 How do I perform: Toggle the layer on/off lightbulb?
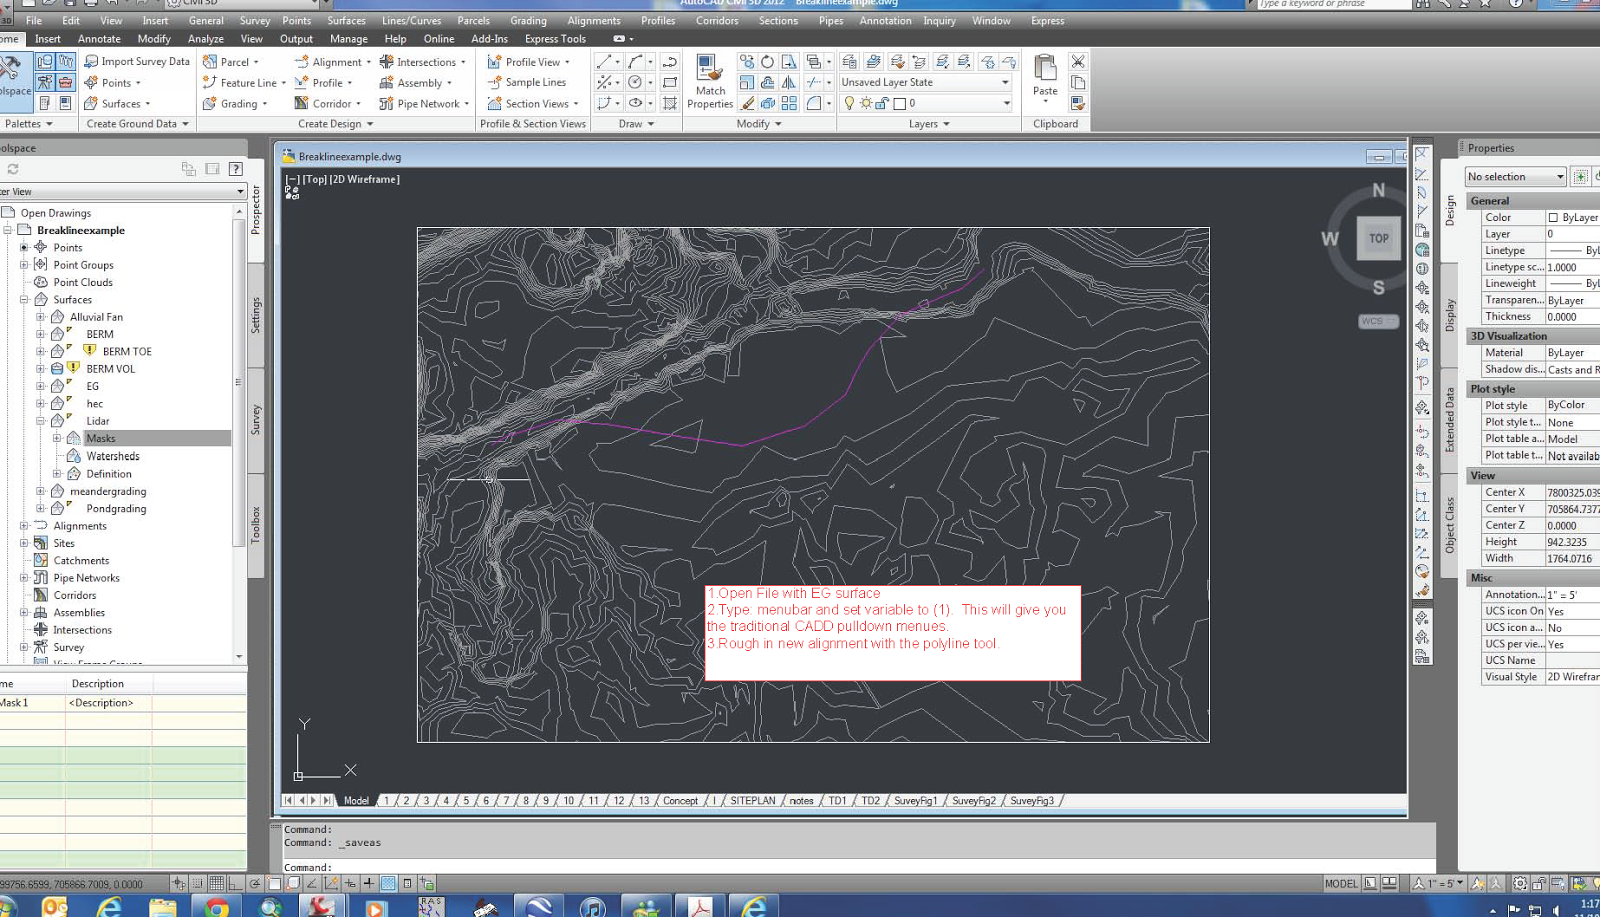pos(848,103)
